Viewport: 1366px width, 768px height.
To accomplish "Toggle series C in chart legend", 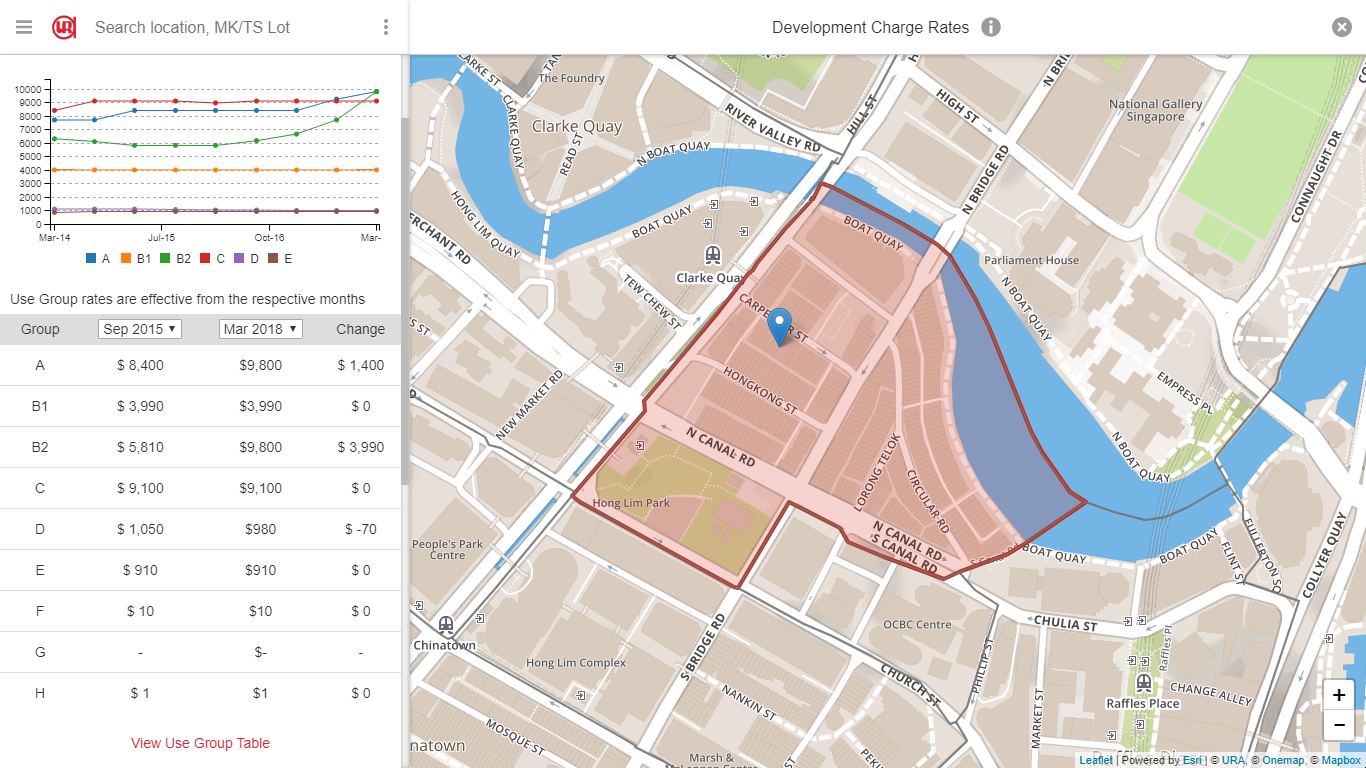I will 213,258.
